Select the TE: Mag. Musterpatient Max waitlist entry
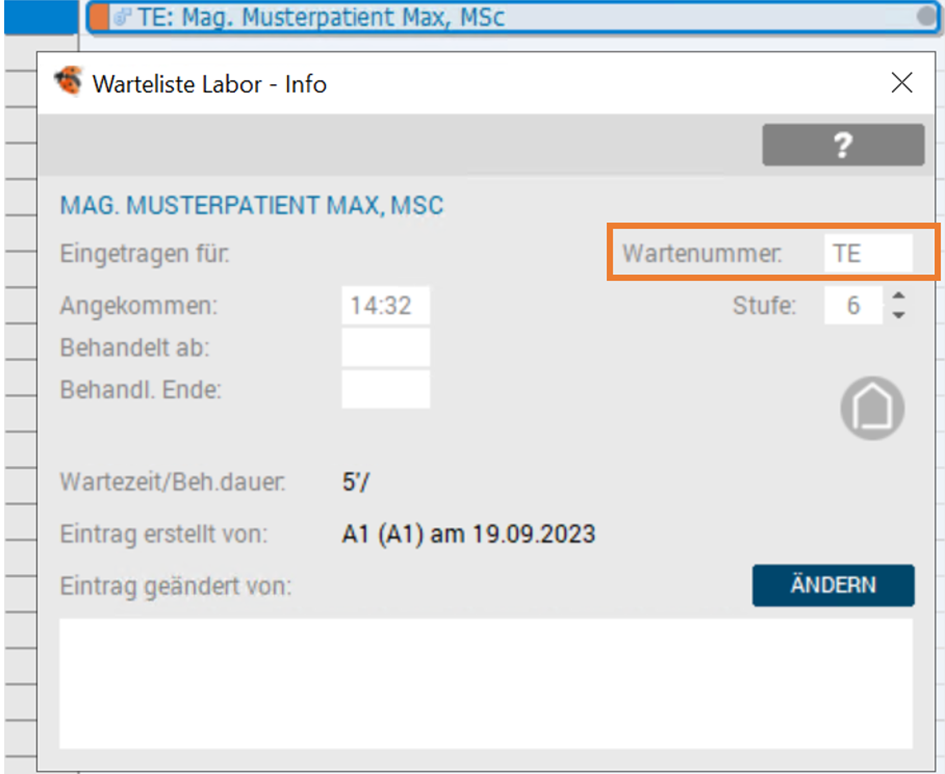945x774 pixels. click(x=512, y=17)
